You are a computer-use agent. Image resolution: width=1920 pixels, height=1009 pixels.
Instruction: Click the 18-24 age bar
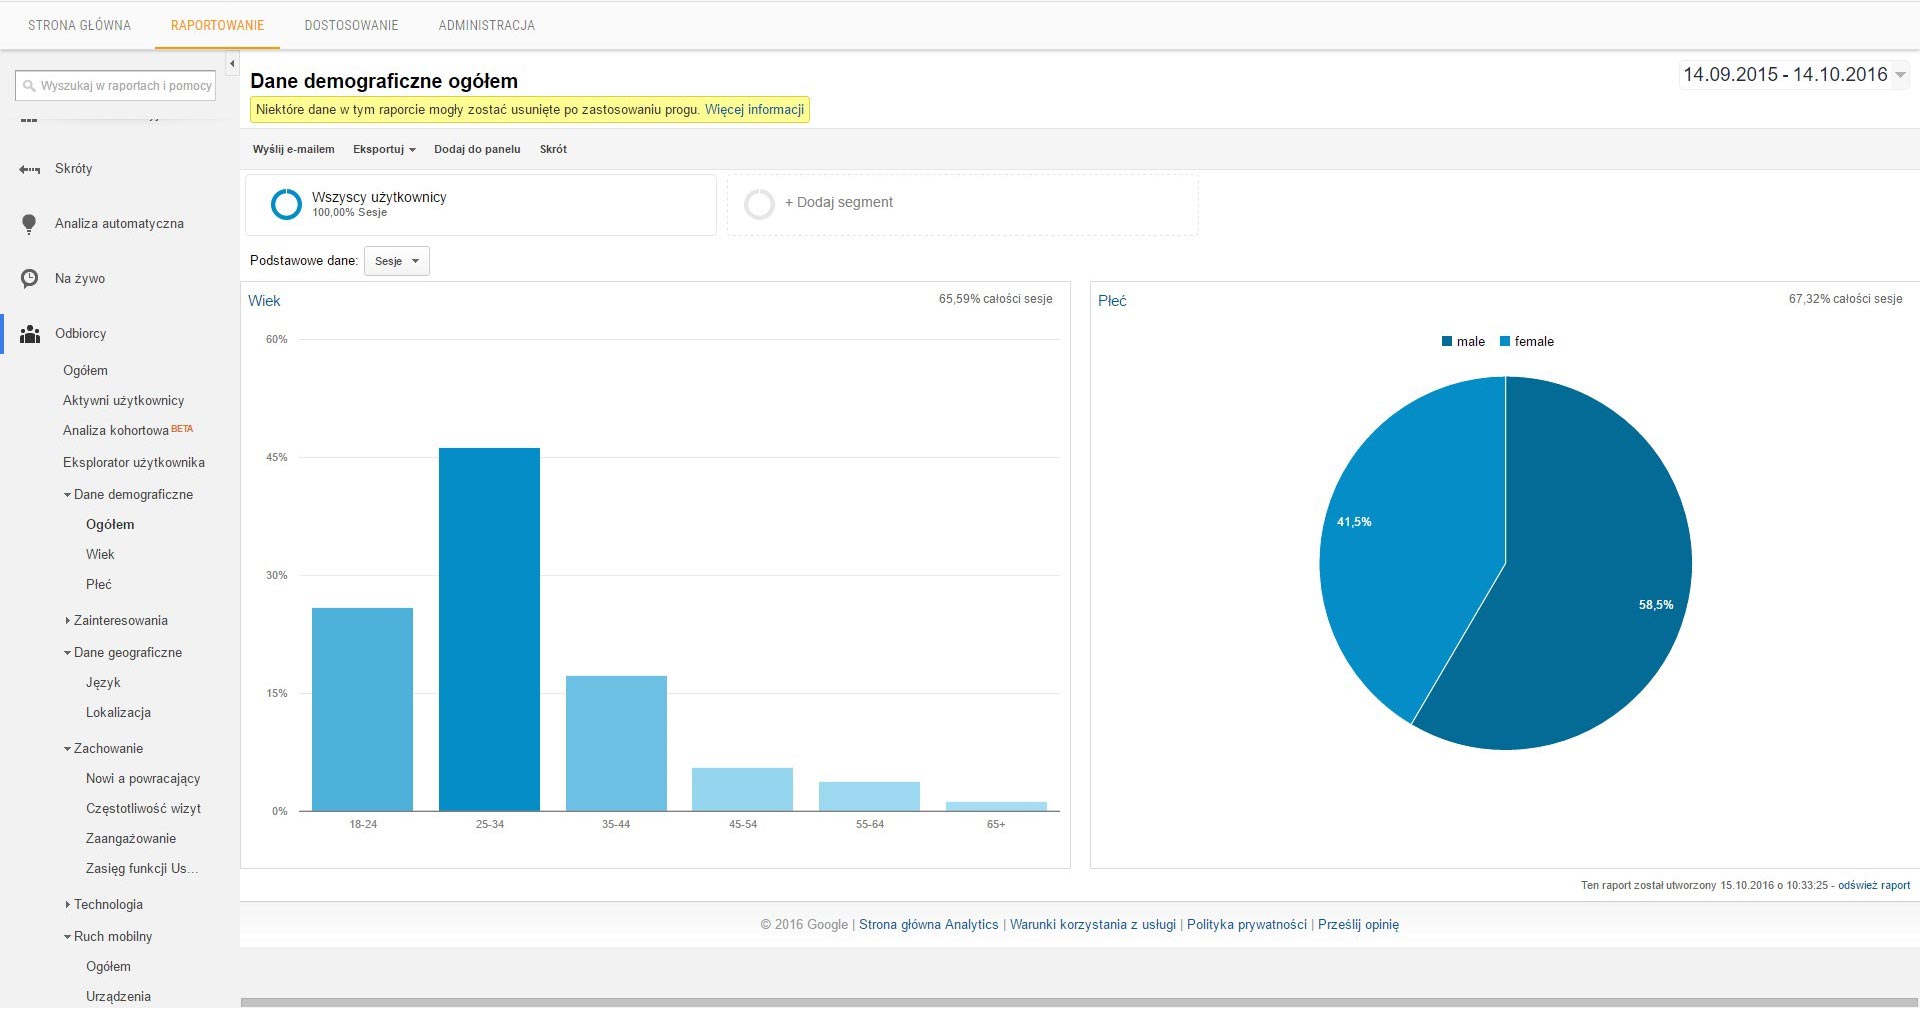[362, 710]
